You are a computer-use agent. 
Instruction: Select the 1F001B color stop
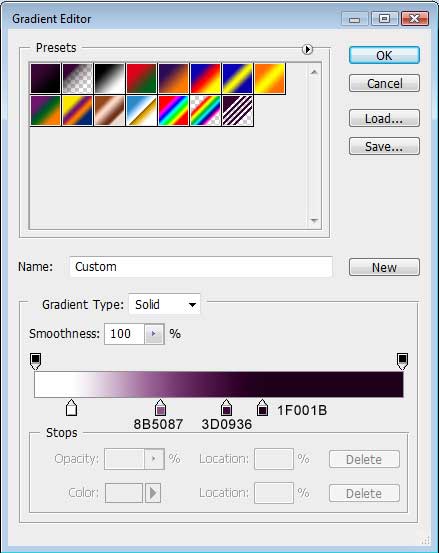[x=262, y=408]
